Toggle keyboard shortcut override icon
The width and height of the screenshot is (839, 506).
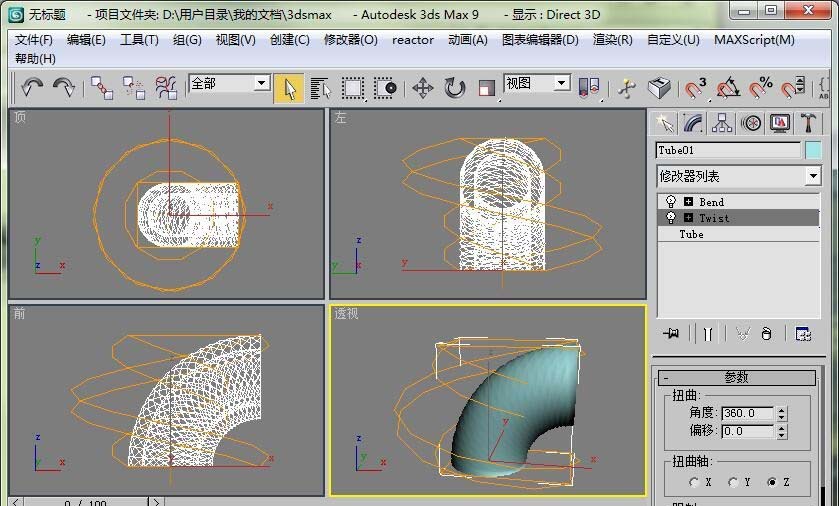(659, 88)
